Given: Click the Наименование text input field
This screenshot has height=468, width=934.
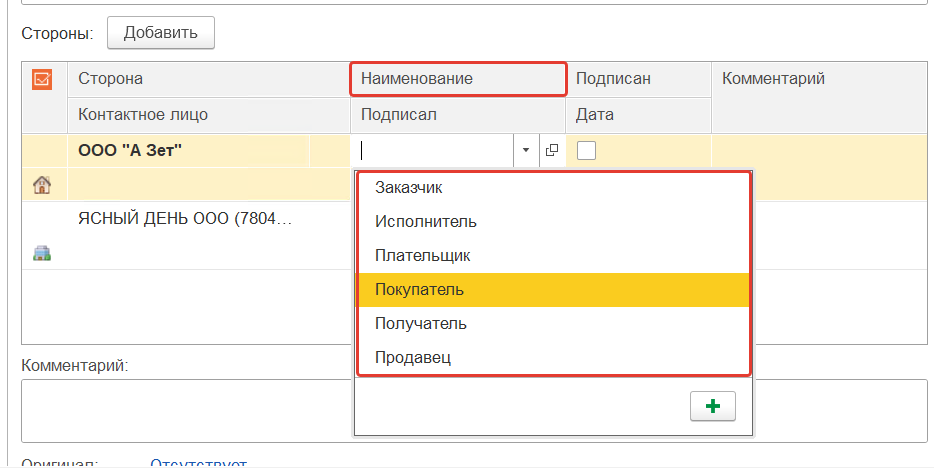Looking at the screenshot, I should click(435, 151).
